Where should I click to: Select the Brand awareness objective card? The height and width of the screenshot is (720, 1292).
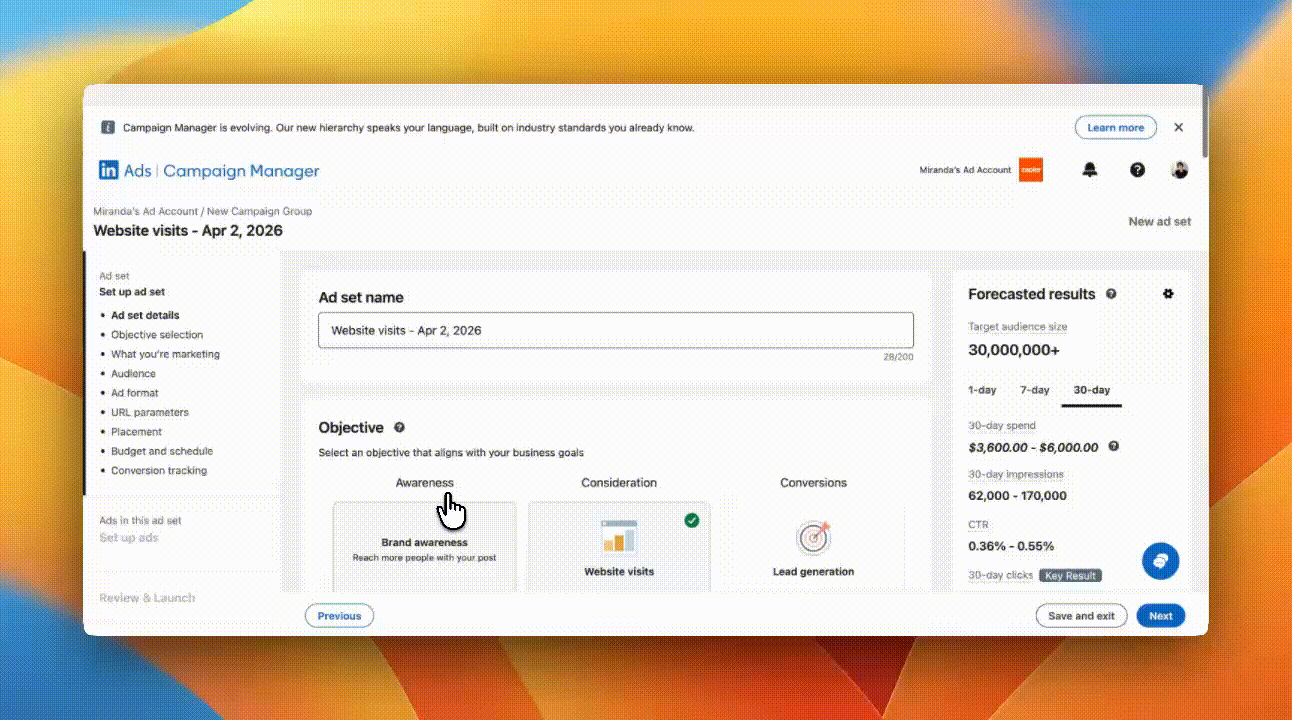425,547
